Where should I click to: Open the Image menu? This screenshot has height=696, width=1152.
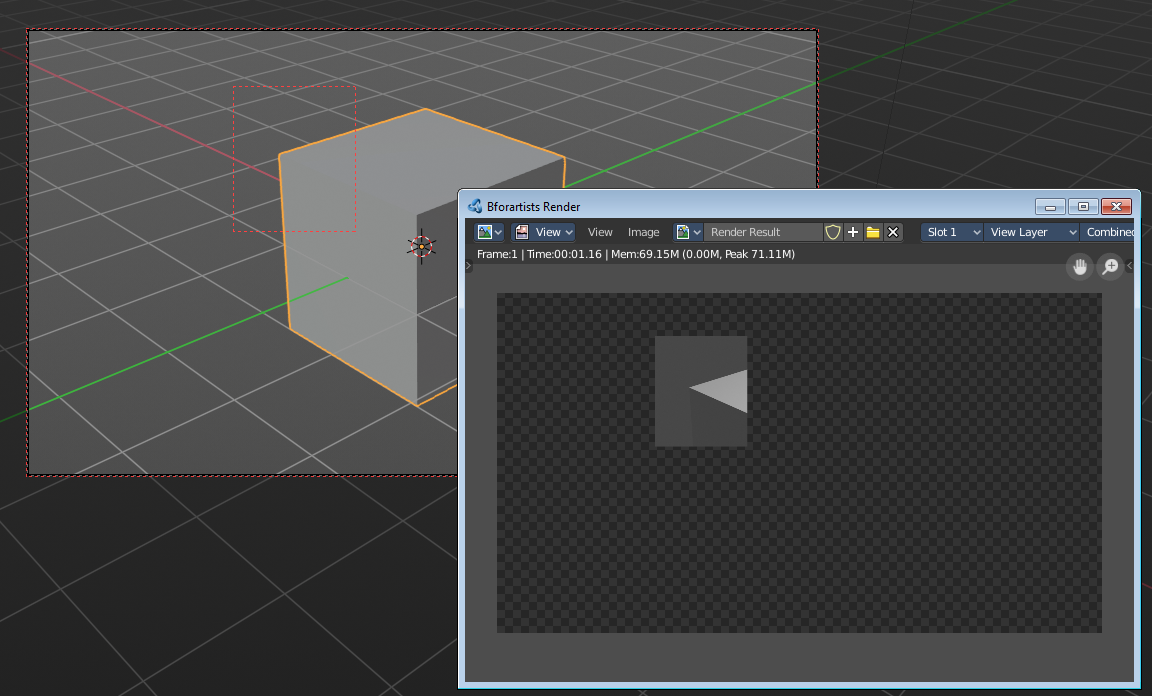click(644, 232)
